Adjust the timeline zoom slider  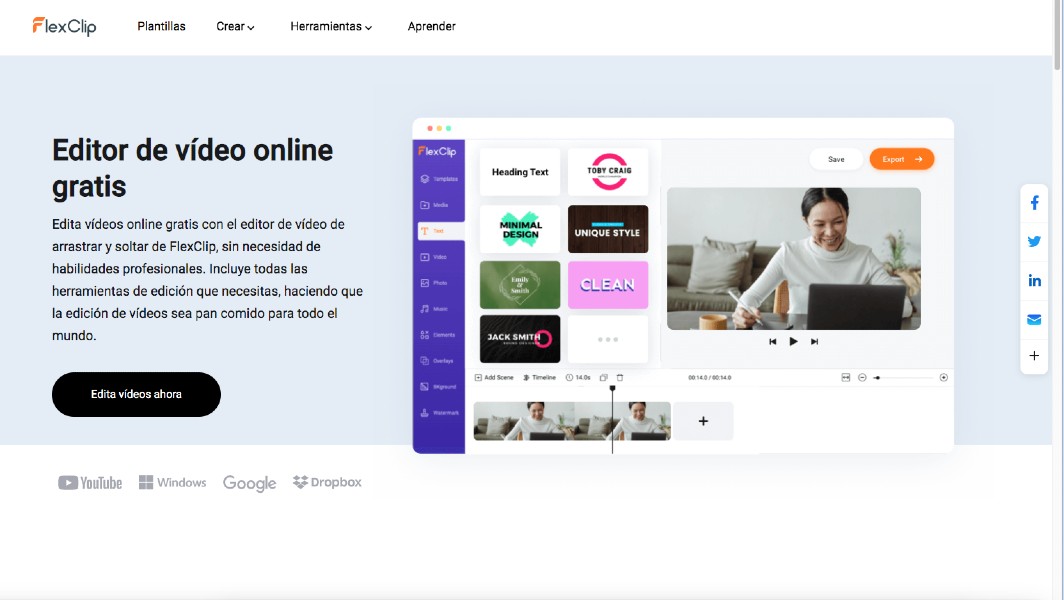(903, 377)
